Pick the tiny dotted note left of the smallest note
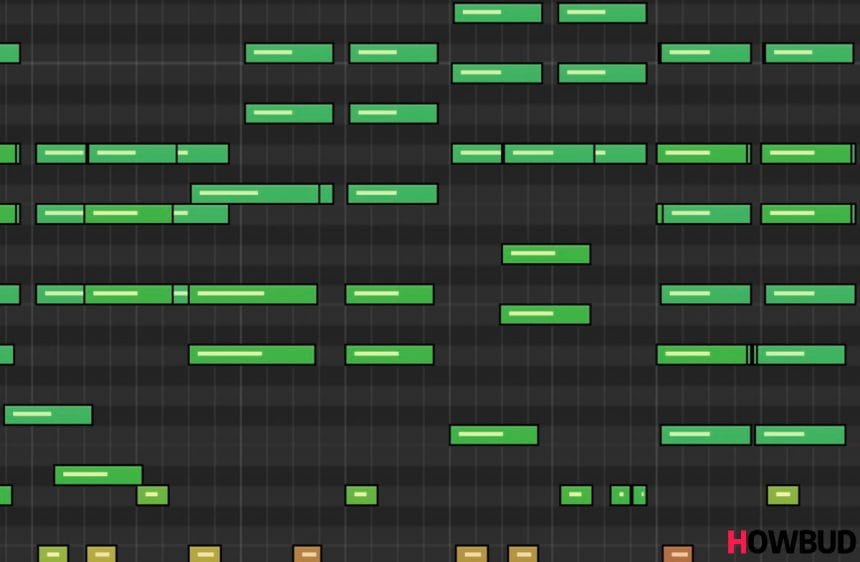860x562 pixels. click(x=620, y=495)
